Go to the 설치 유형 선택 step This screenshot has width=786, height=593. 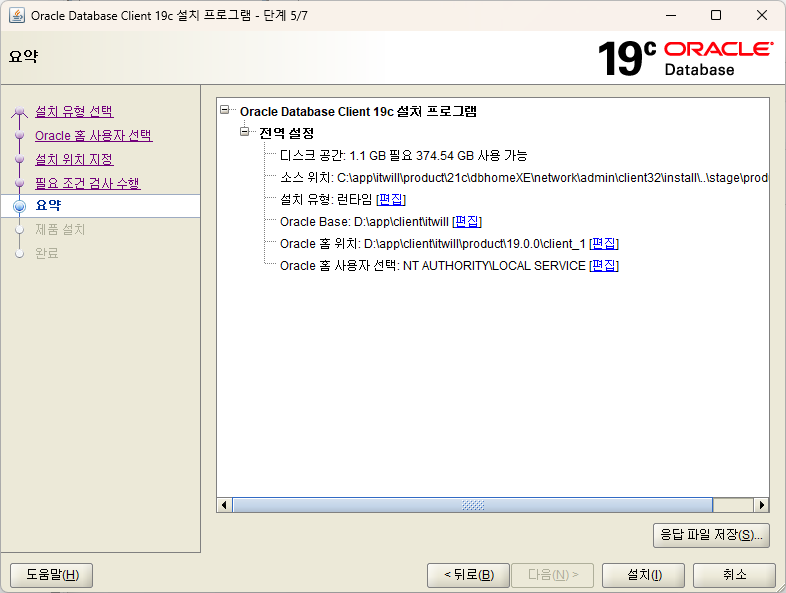[74, 111]
